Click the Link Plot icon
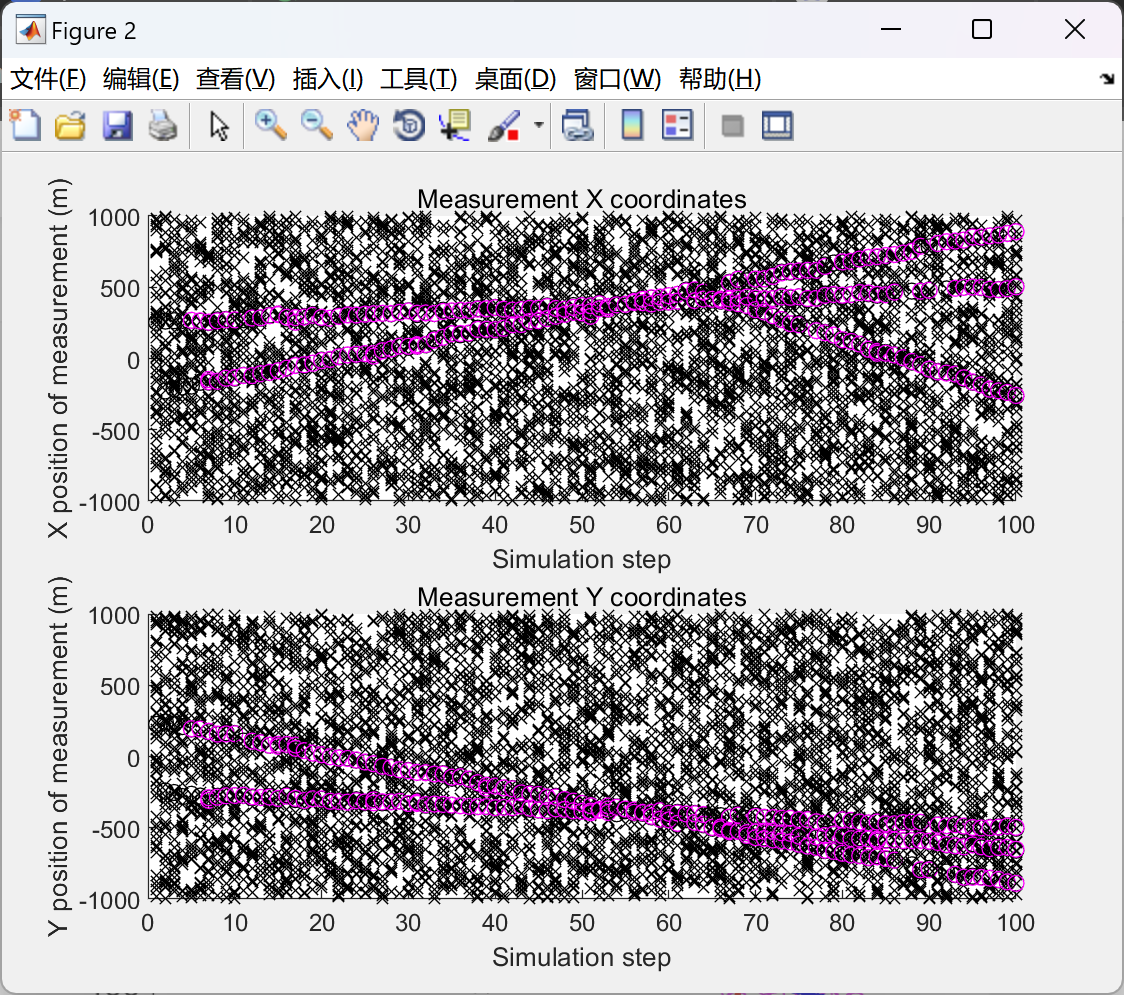Image resolution: width=1124 pixels, height=995 pixels. click(x=578, y=125)
